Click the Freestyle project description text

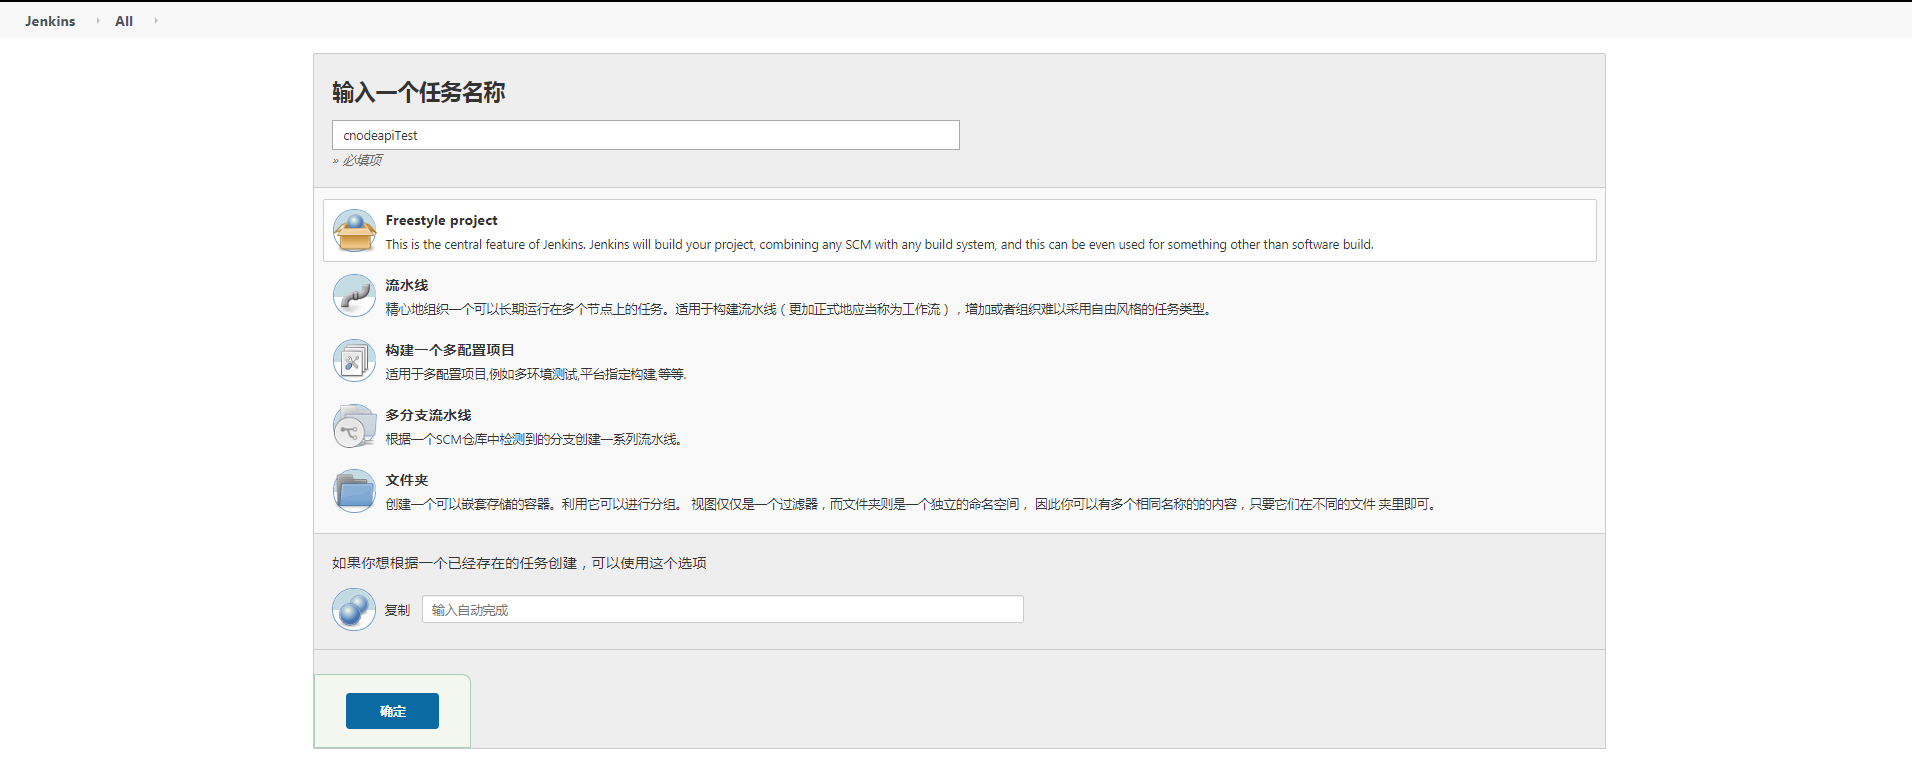tap(880, 244)
